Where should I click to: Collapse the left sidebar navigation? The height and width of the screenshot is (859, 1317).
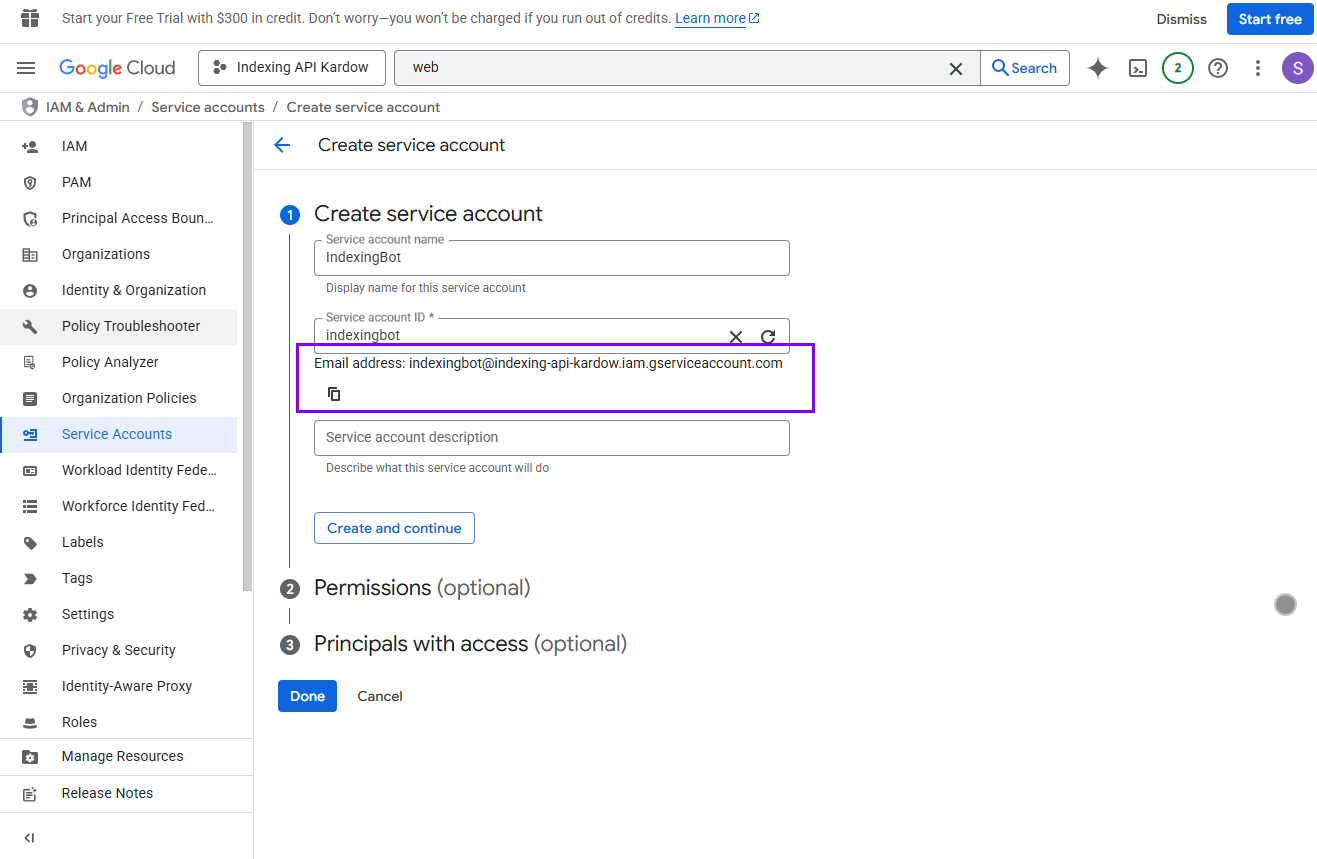(x=29, y=838)
